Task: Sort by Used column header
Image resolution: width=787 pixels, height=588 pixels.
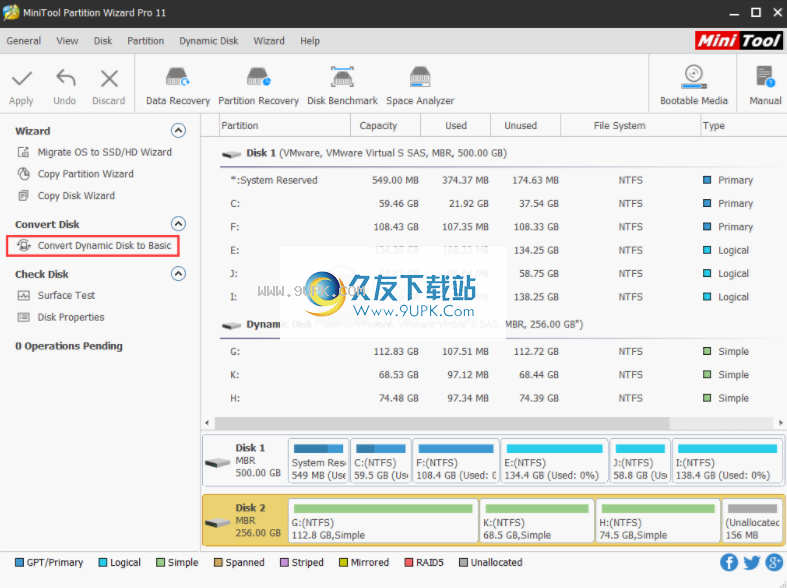Action: 455,125
